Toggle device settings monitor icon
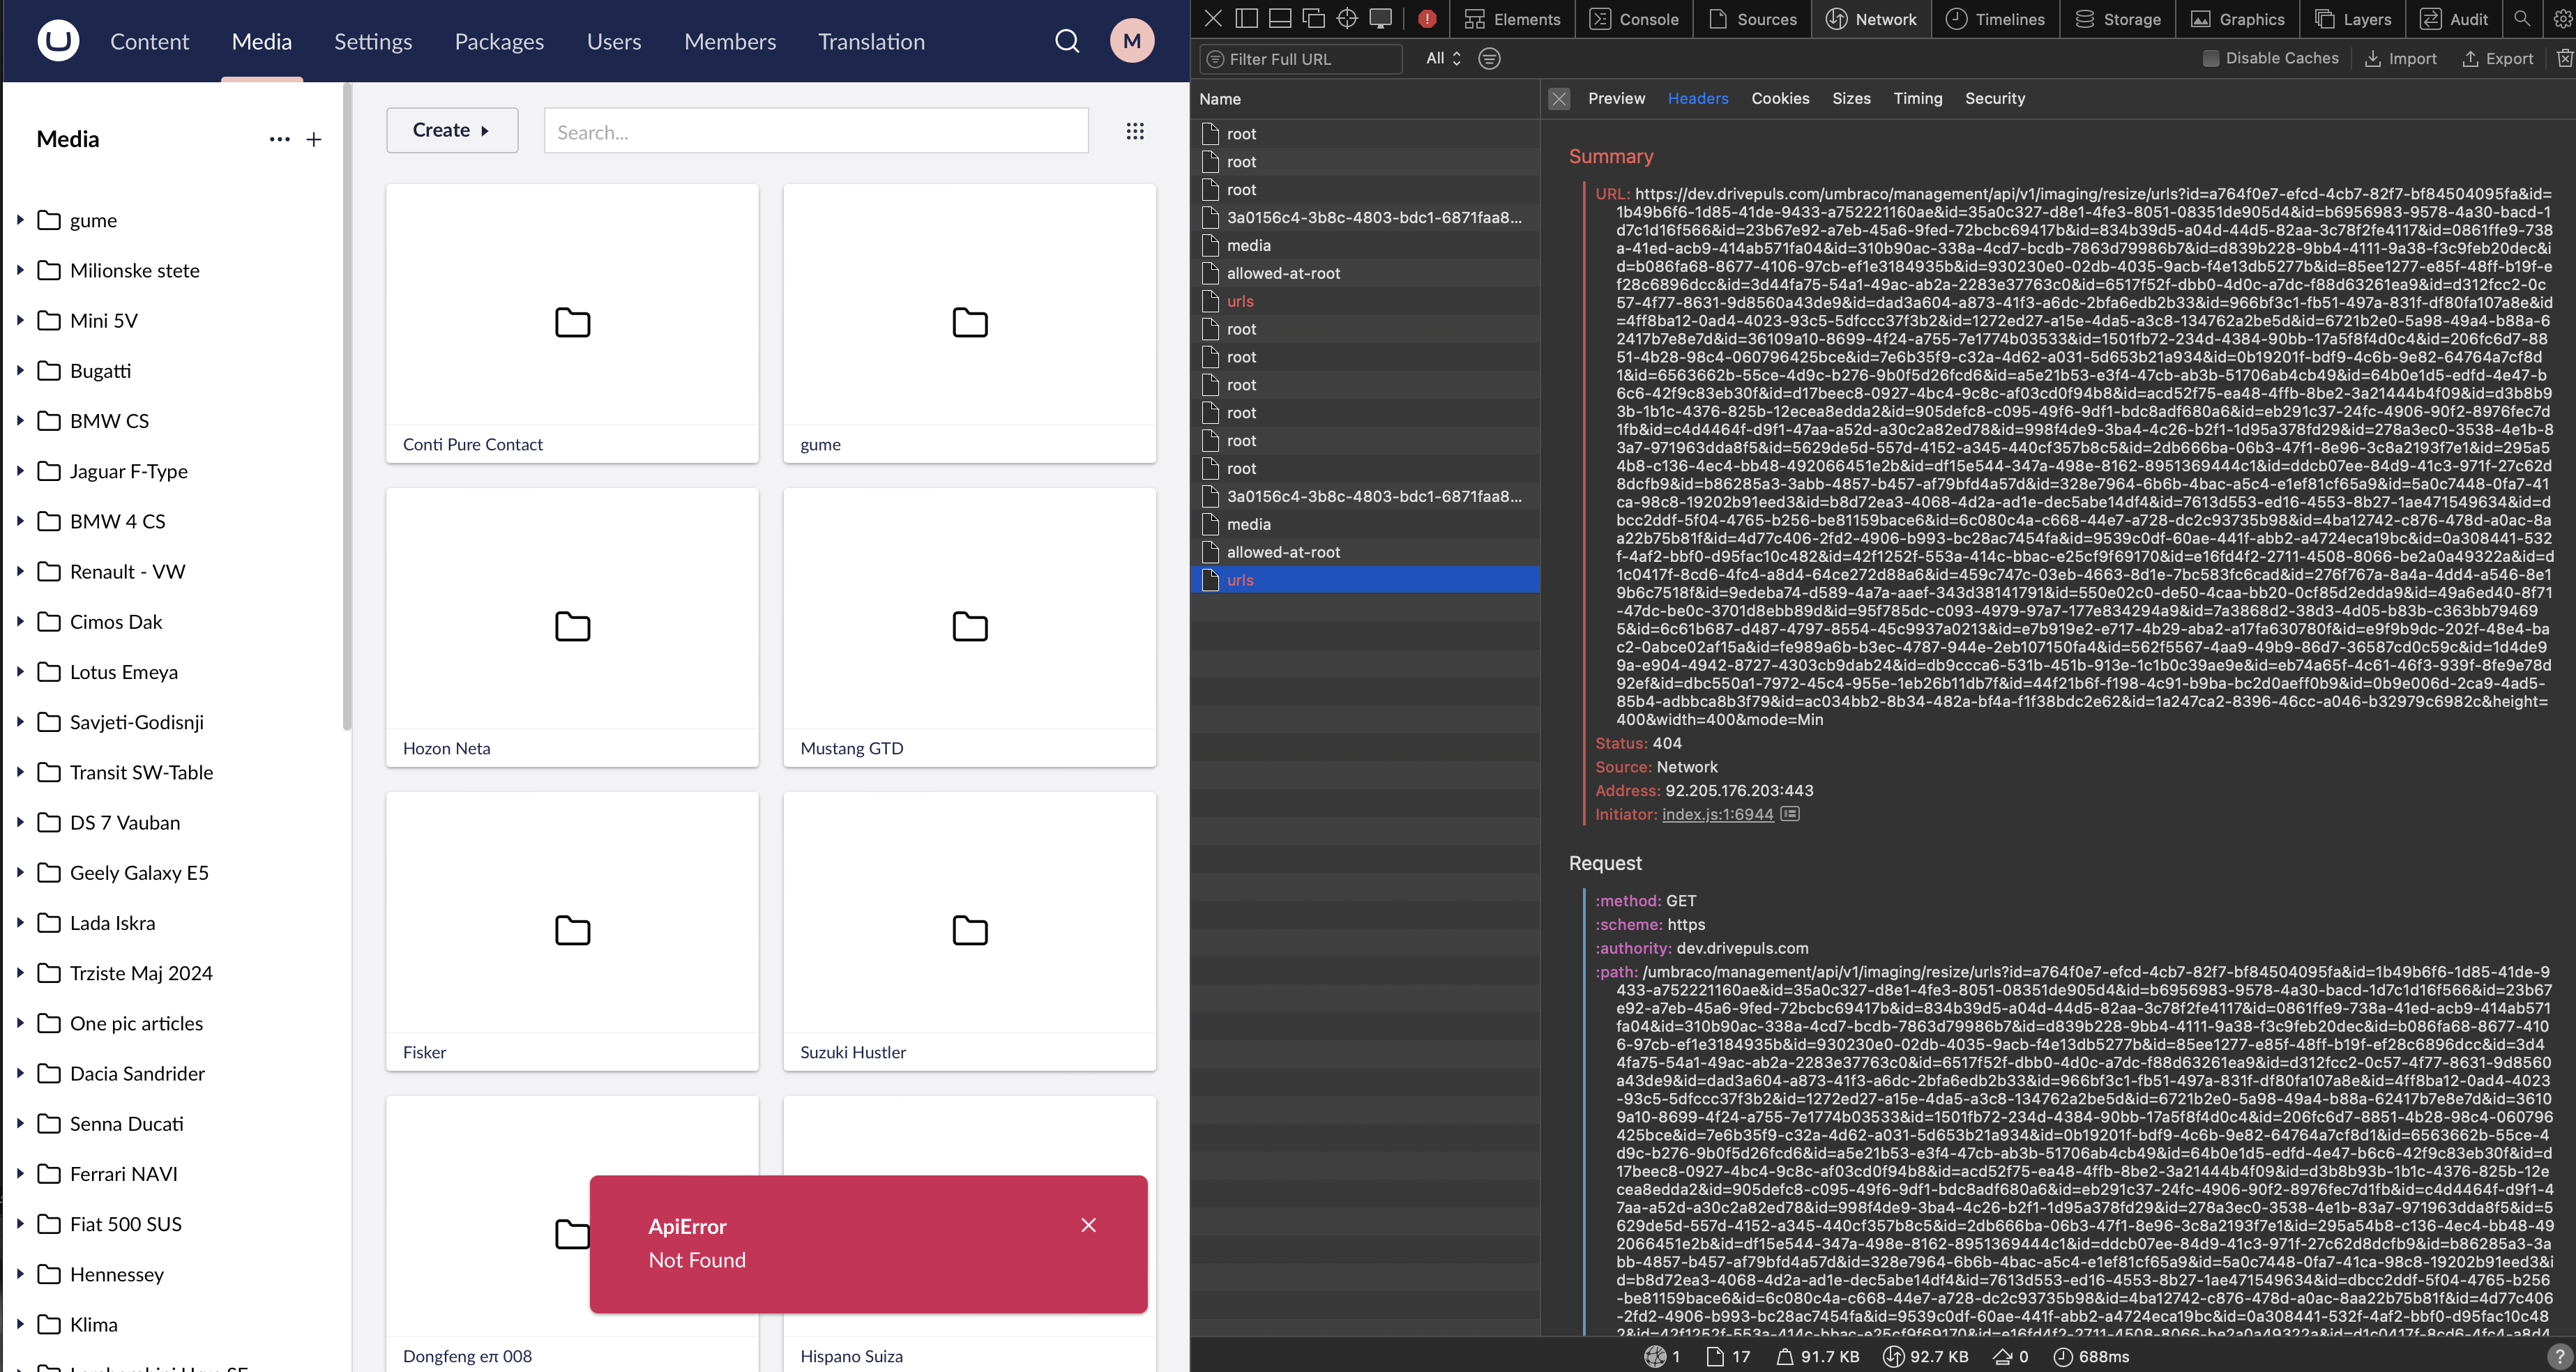The width and height of the screenshot is (2576, 1372). [x=1381, y=18]
